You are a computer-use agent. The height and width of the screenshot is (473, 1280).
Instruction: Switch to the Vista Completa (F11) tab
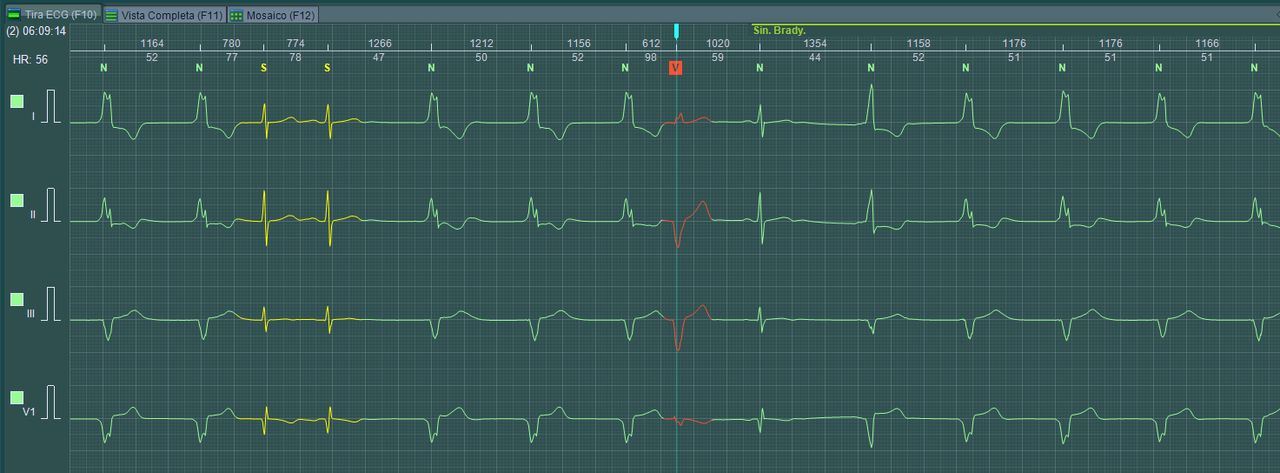click(x=164, y=16)
